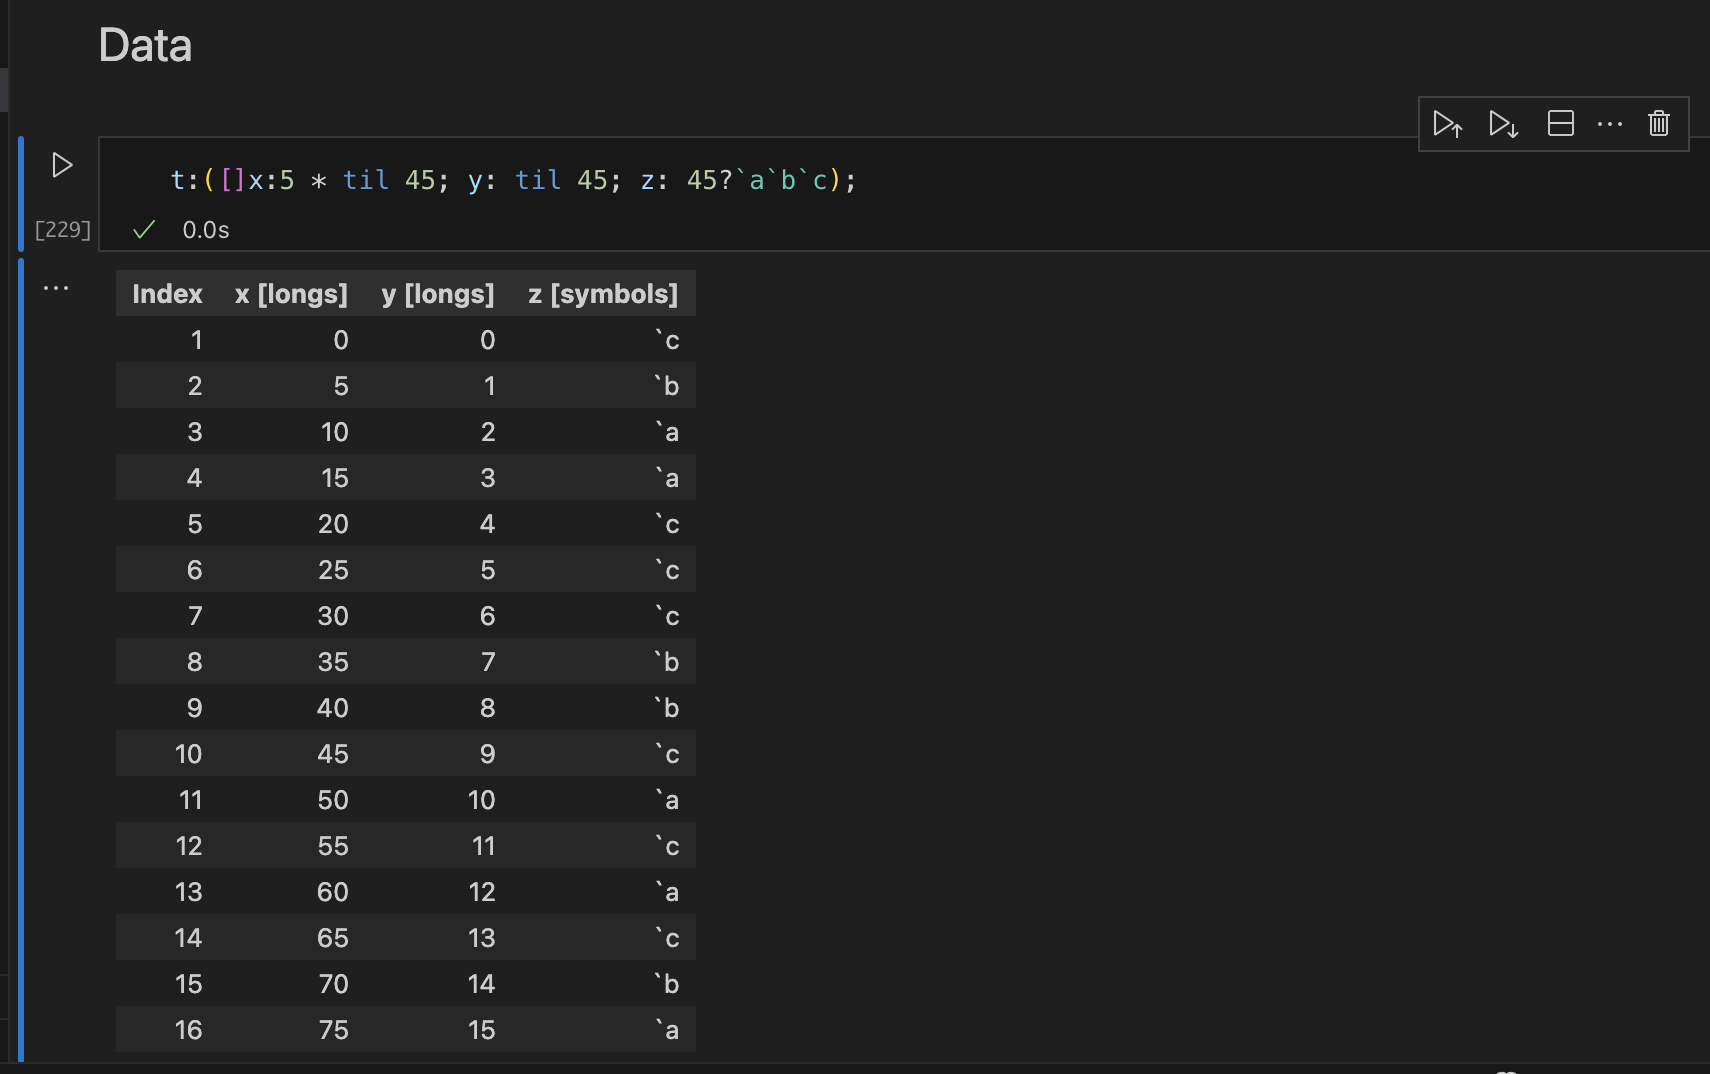The height and width of the screenshot is (1074, 1710).
Task: Open additional commands from cell toolbar
Action: click(1610, 123)
